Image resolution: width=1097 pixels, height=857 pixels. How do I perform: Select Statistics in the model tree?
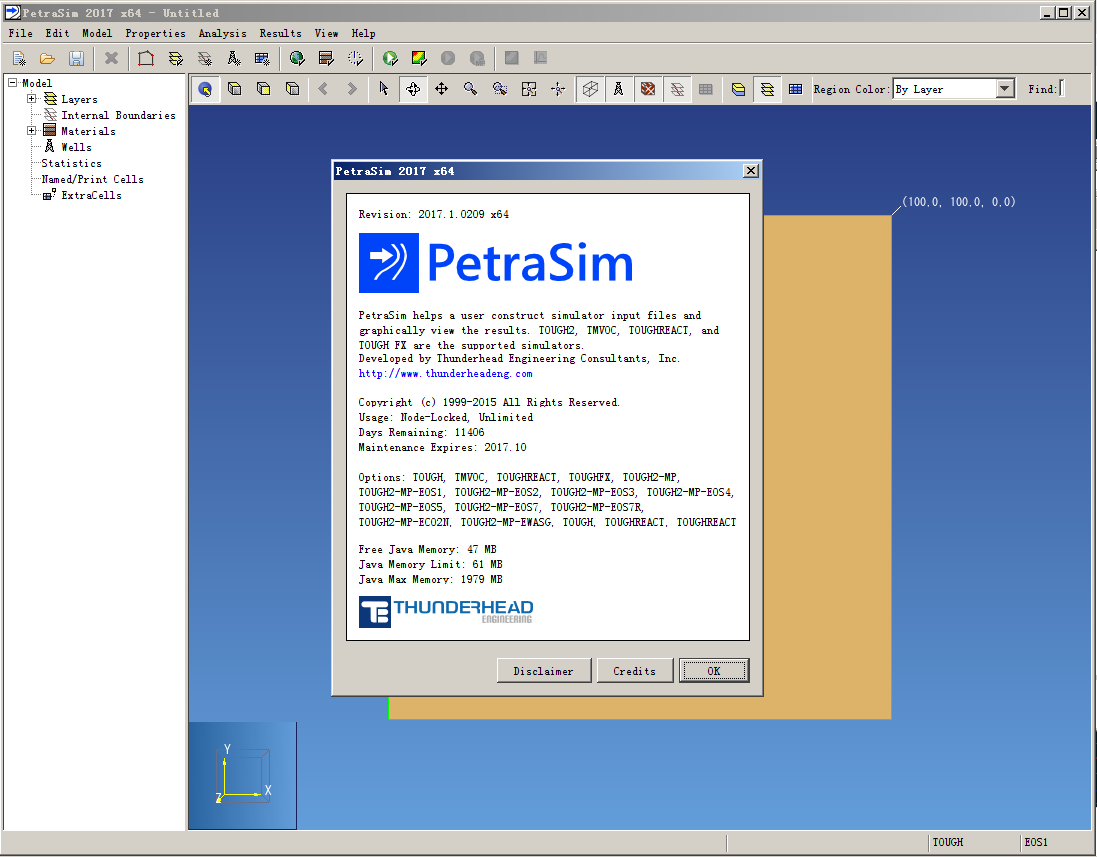(x=71, y=163)
